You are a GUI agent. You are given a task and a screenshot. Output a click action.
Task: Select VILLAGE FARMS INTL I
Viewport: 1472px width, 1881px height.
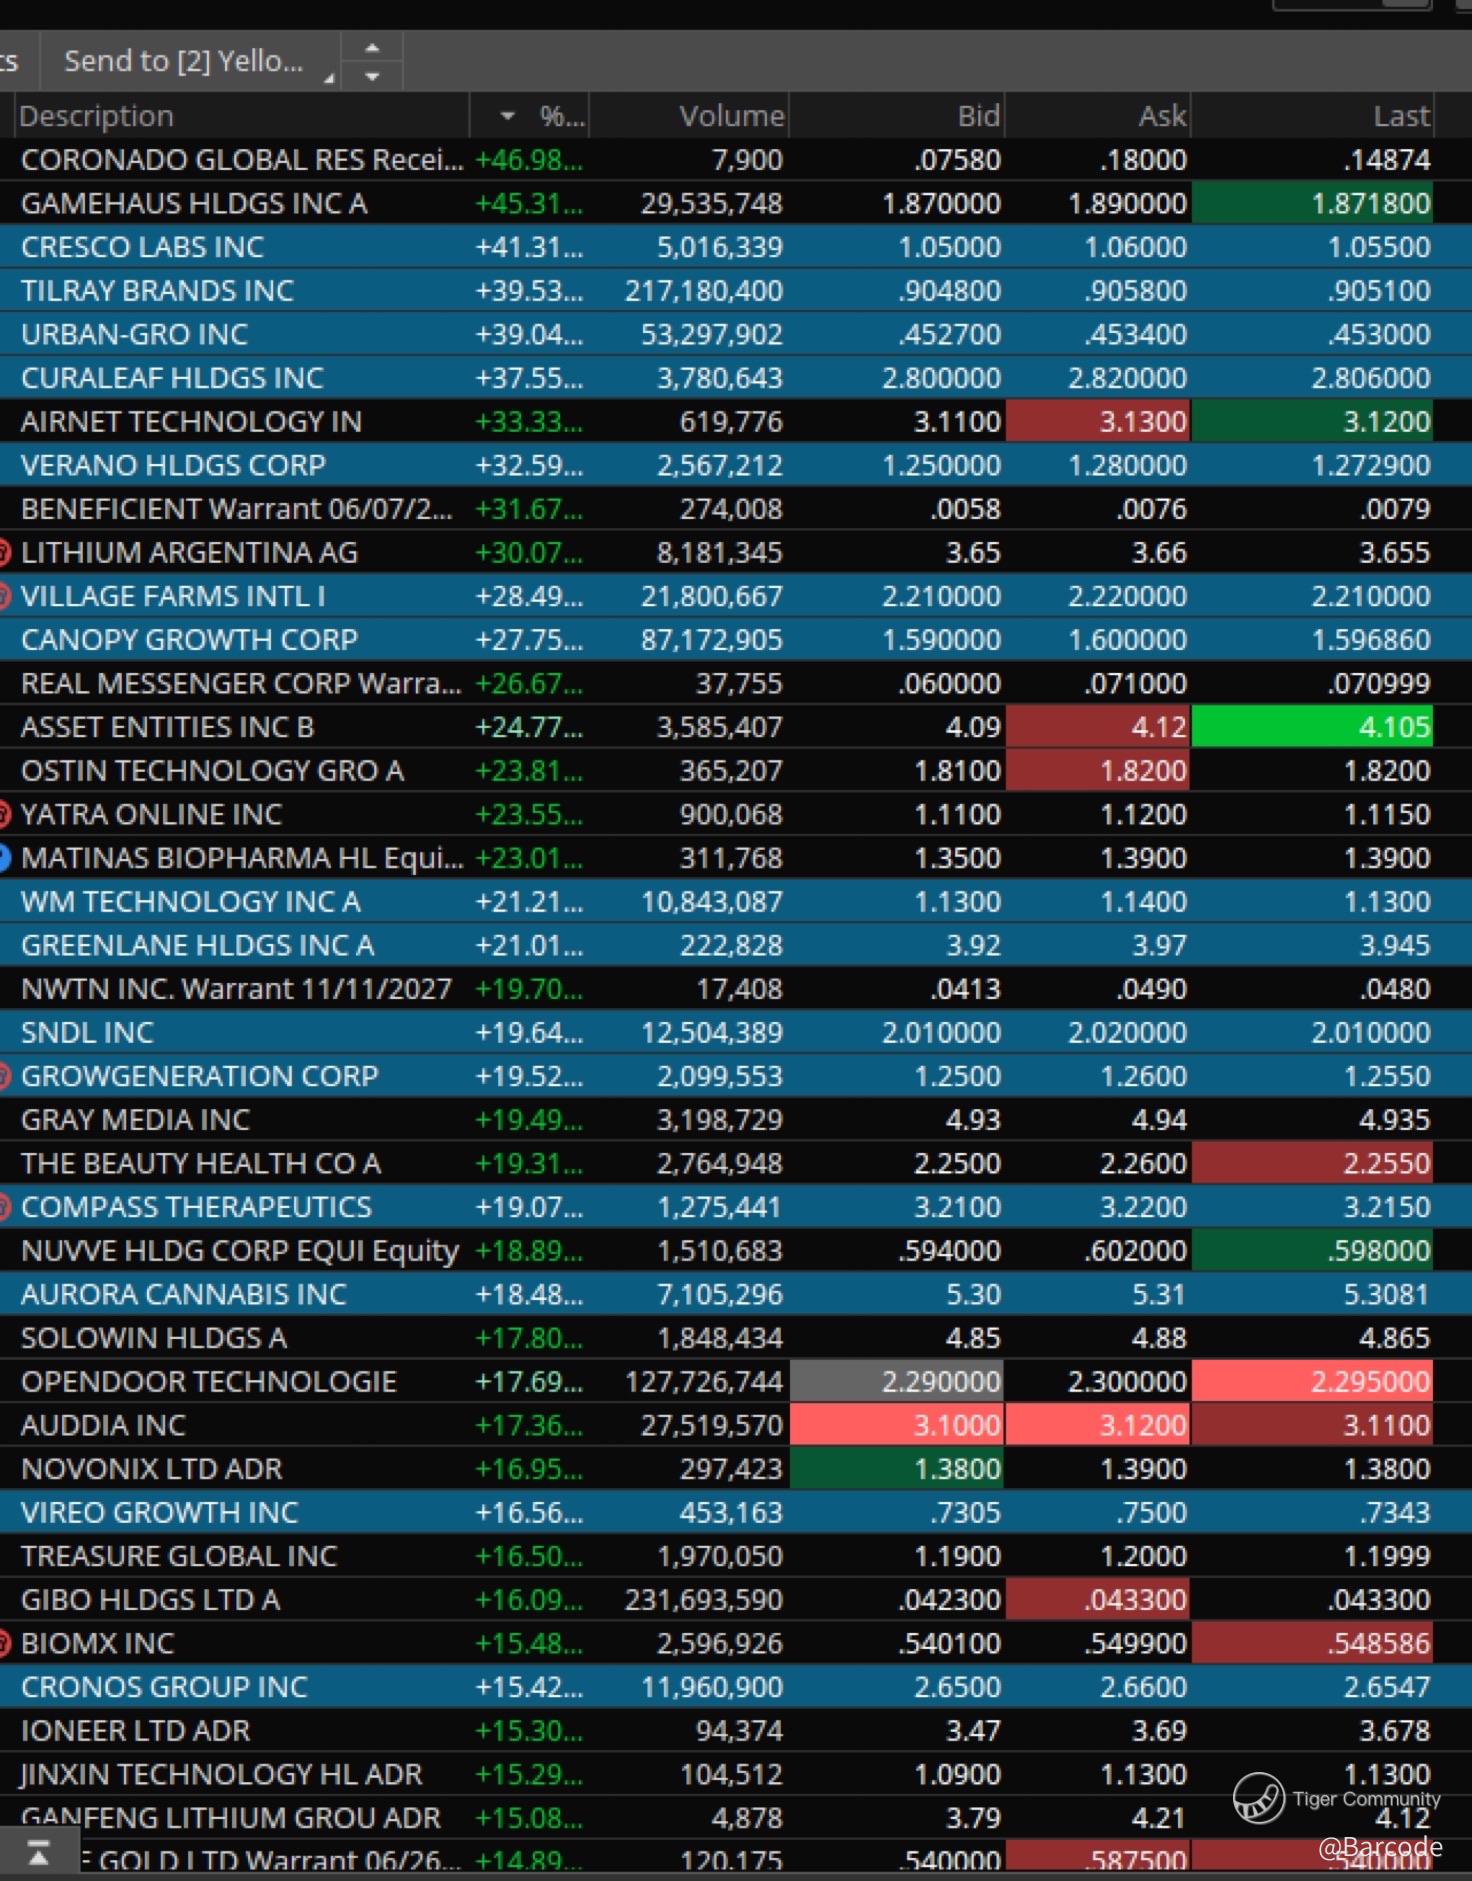(x=173, y=597)
